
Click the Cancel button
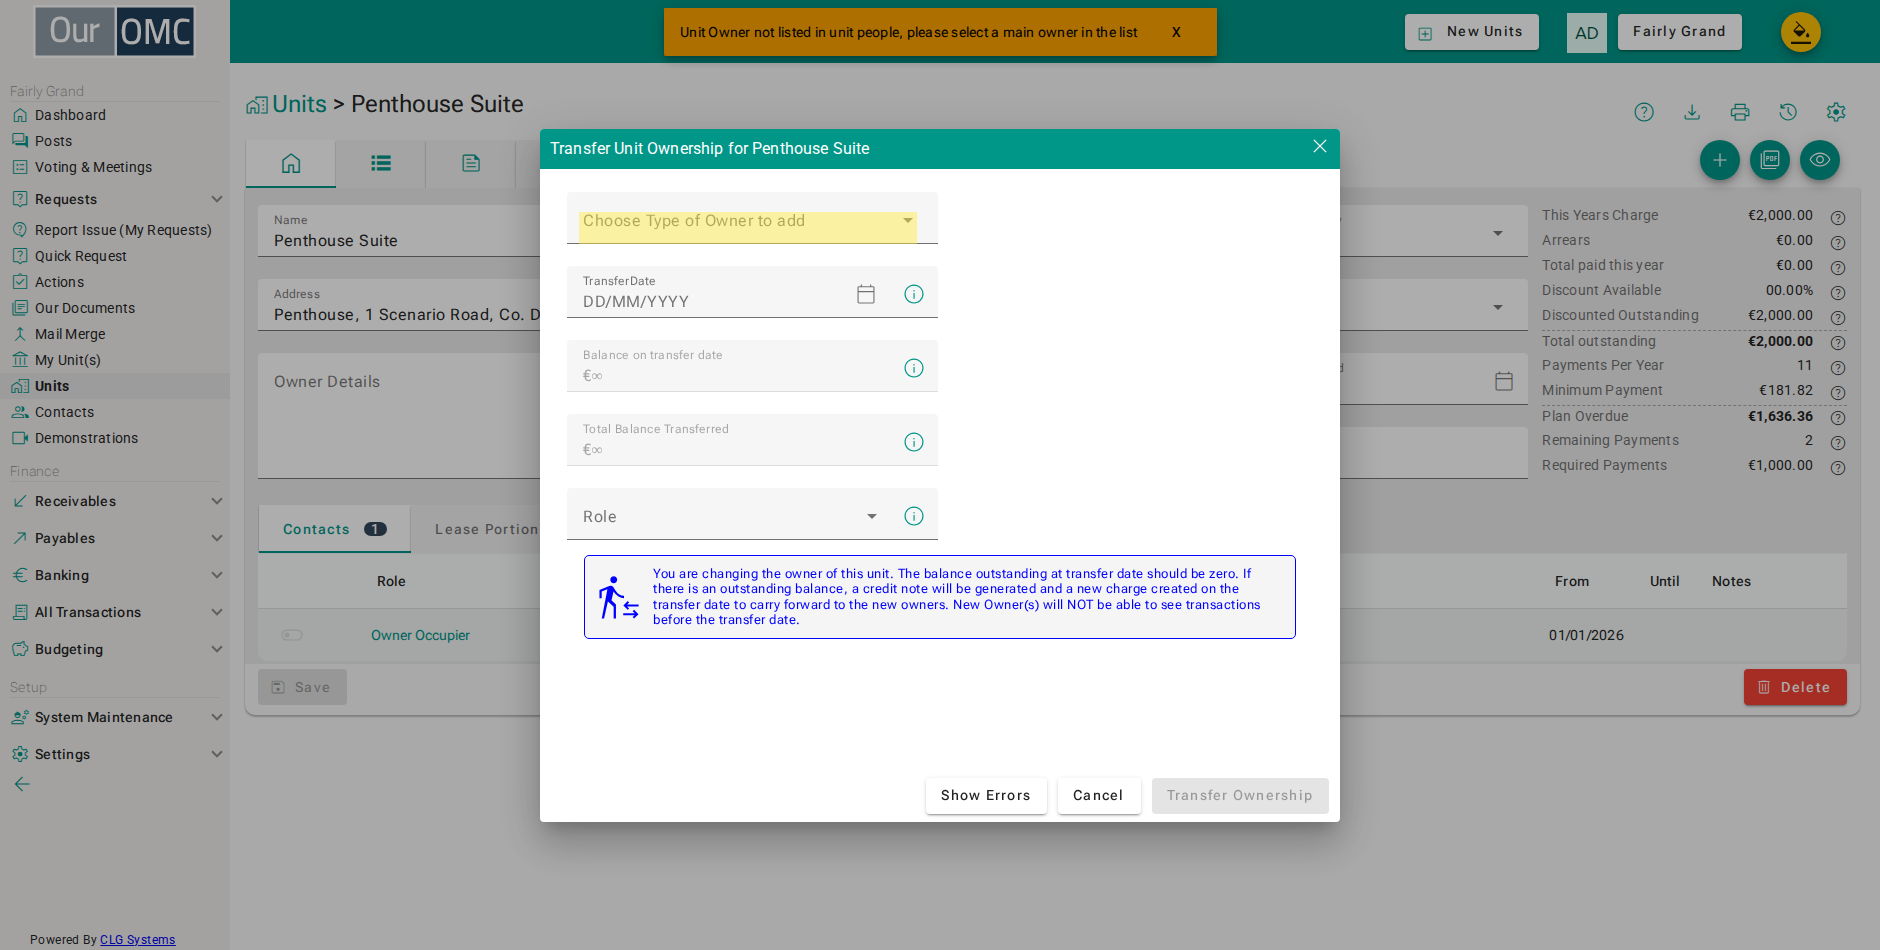tap(1099, 796)
